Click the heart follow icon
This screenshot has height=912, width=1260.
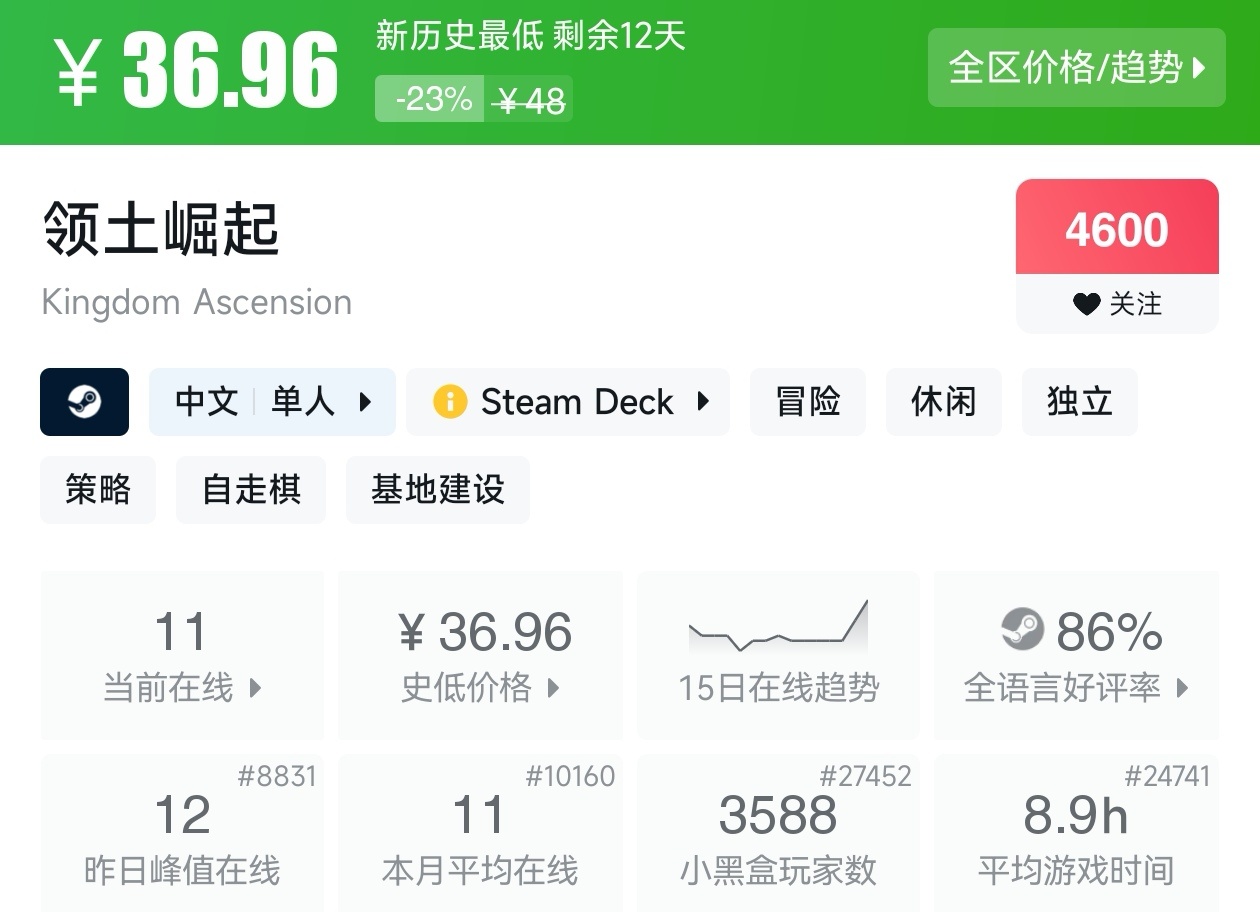1086,304
